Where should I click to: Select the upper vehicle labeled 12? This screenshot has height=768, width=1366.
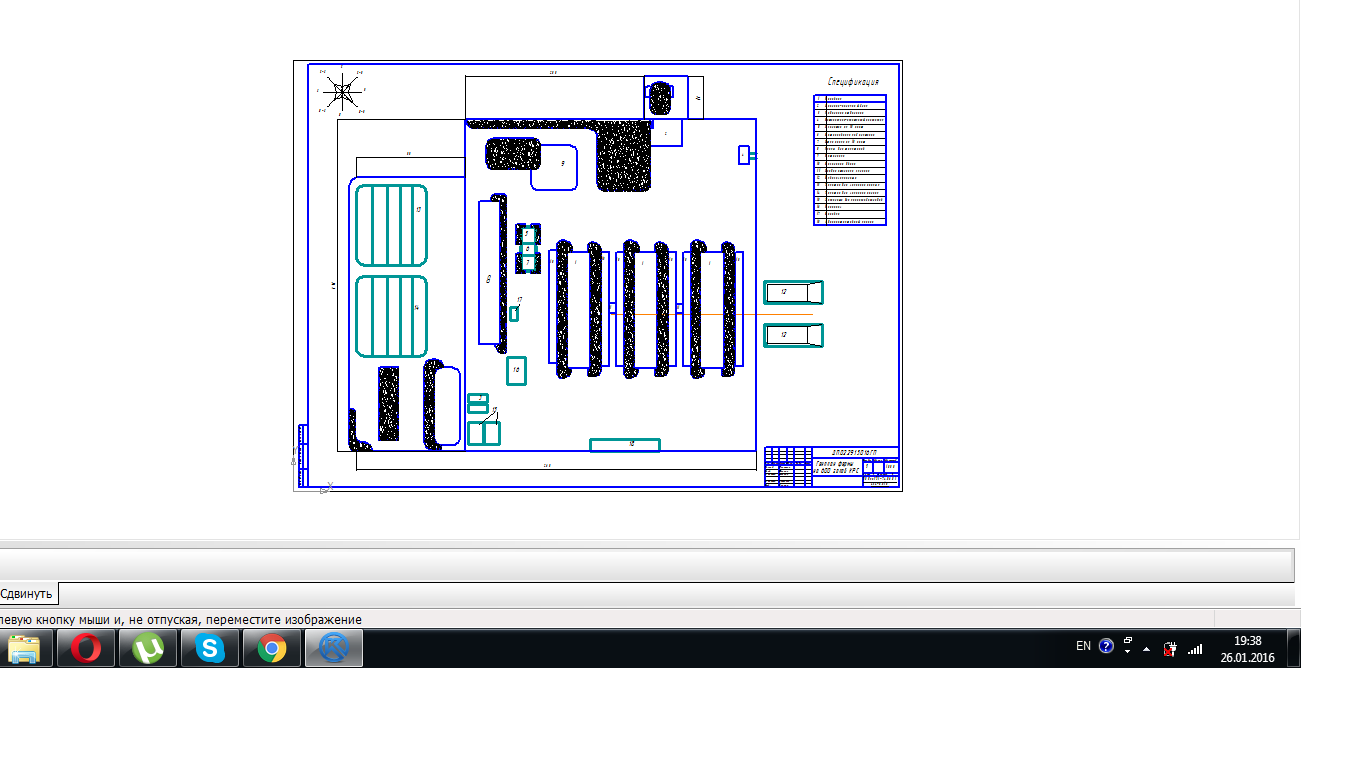point(793,292)
